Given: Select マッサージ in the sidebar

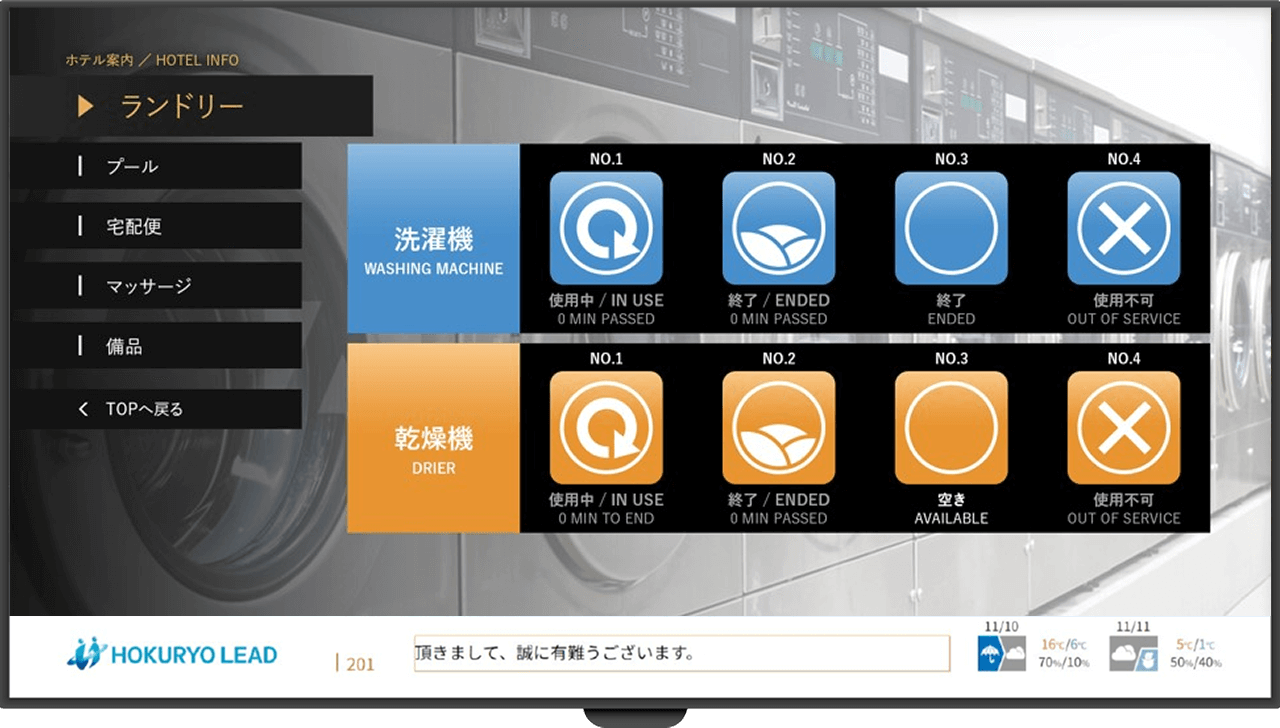Looking at the screenshot, I should [156, 286].
